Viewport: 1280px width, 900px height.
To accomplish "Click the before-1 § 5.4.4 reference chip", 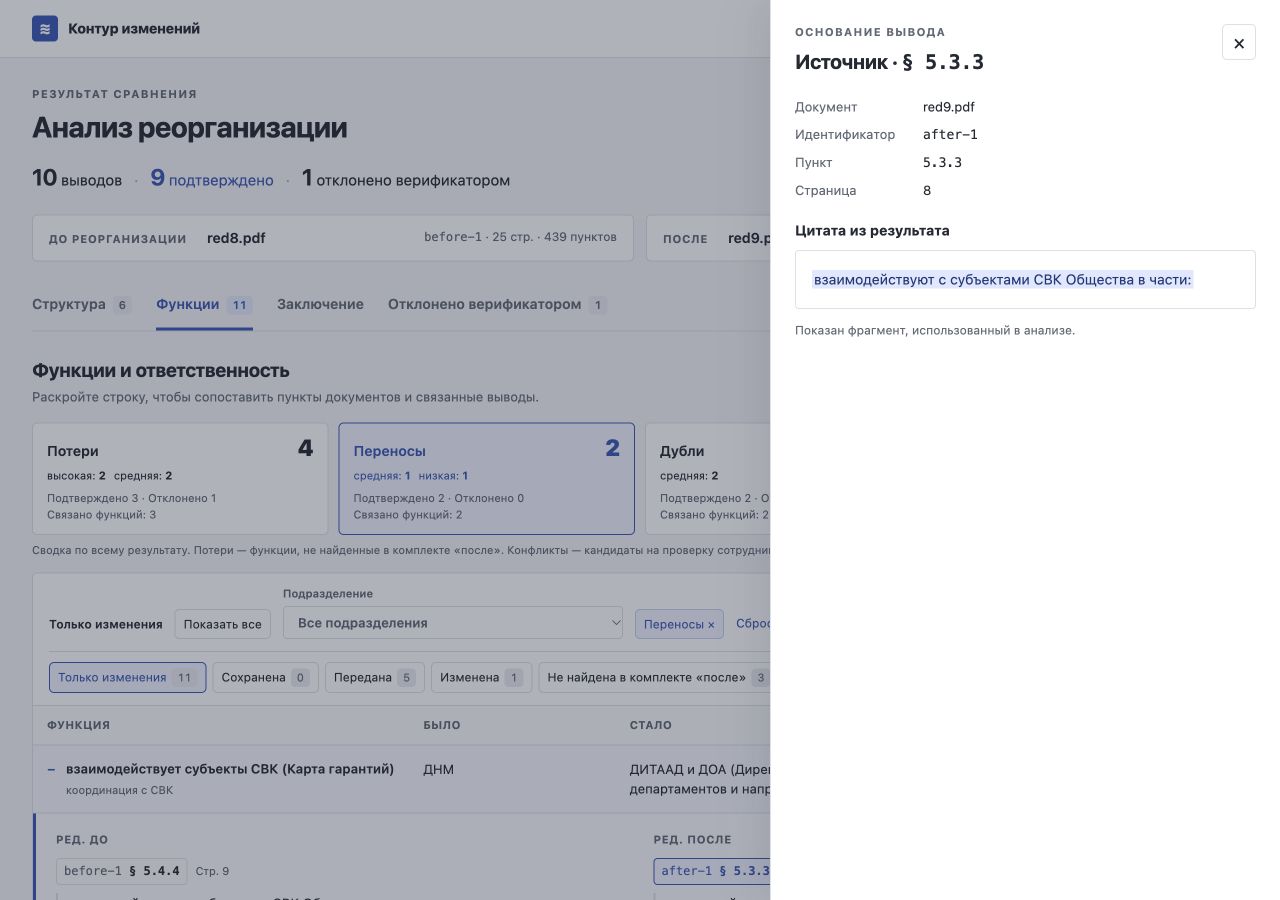I will (122, 871).
